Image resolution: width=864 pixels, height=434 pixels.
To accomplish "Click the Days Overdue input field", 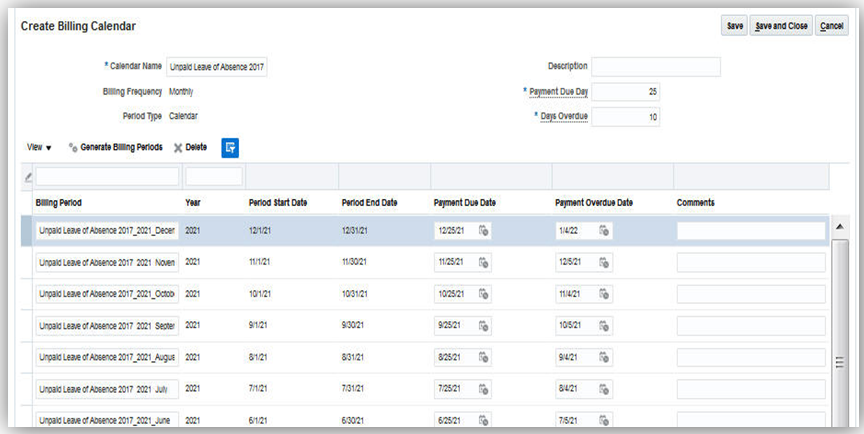I will 625,117.
